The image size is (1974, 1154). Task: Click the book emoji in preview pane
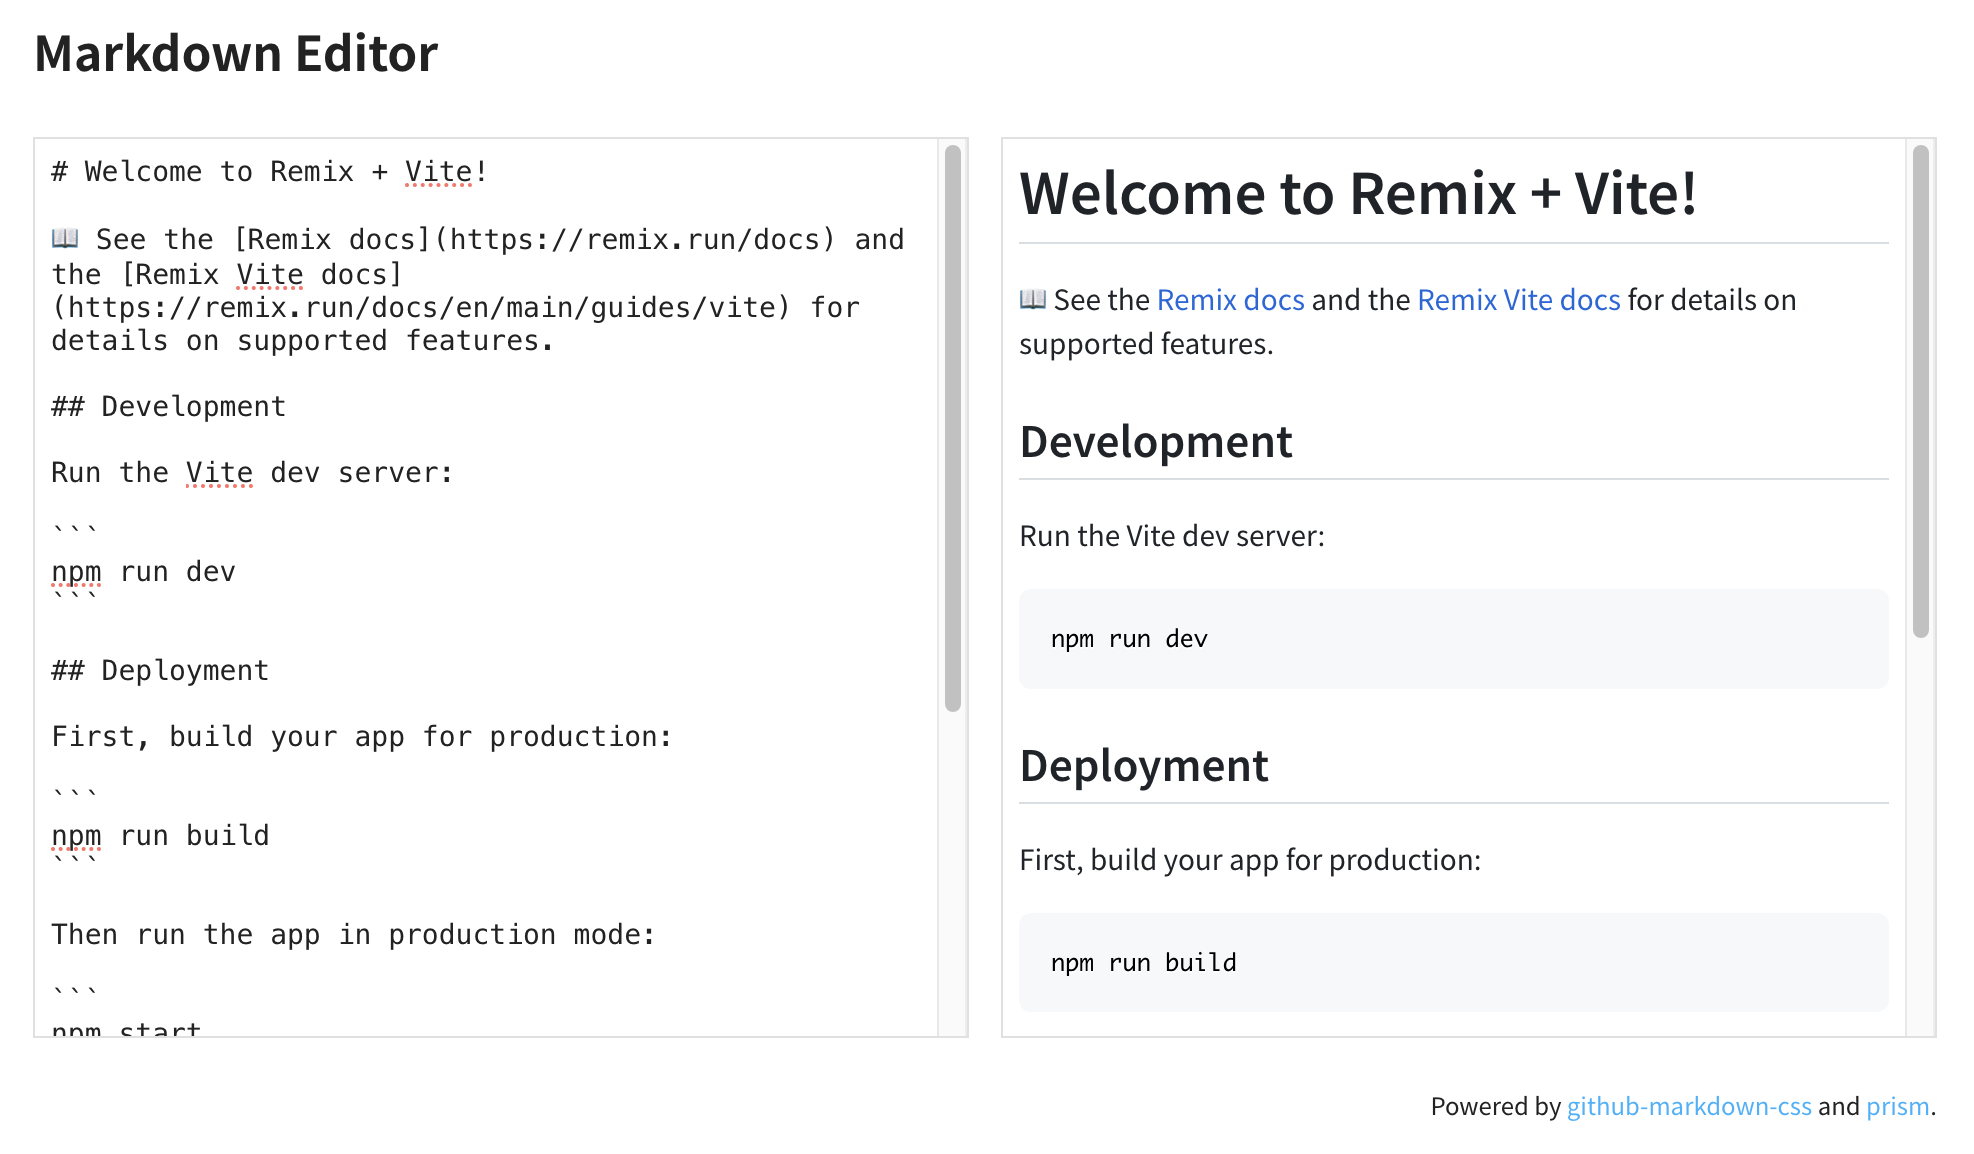tap(1032, 299)
